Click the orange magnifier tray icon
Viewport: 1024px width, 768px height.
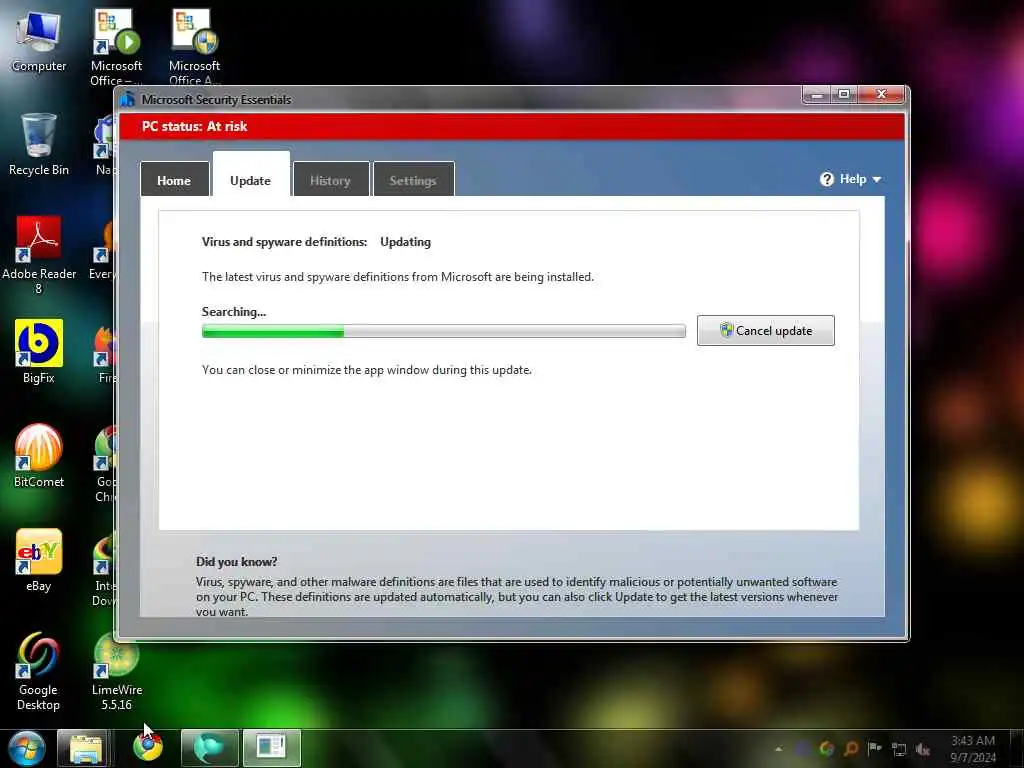[x=851, y=749]
